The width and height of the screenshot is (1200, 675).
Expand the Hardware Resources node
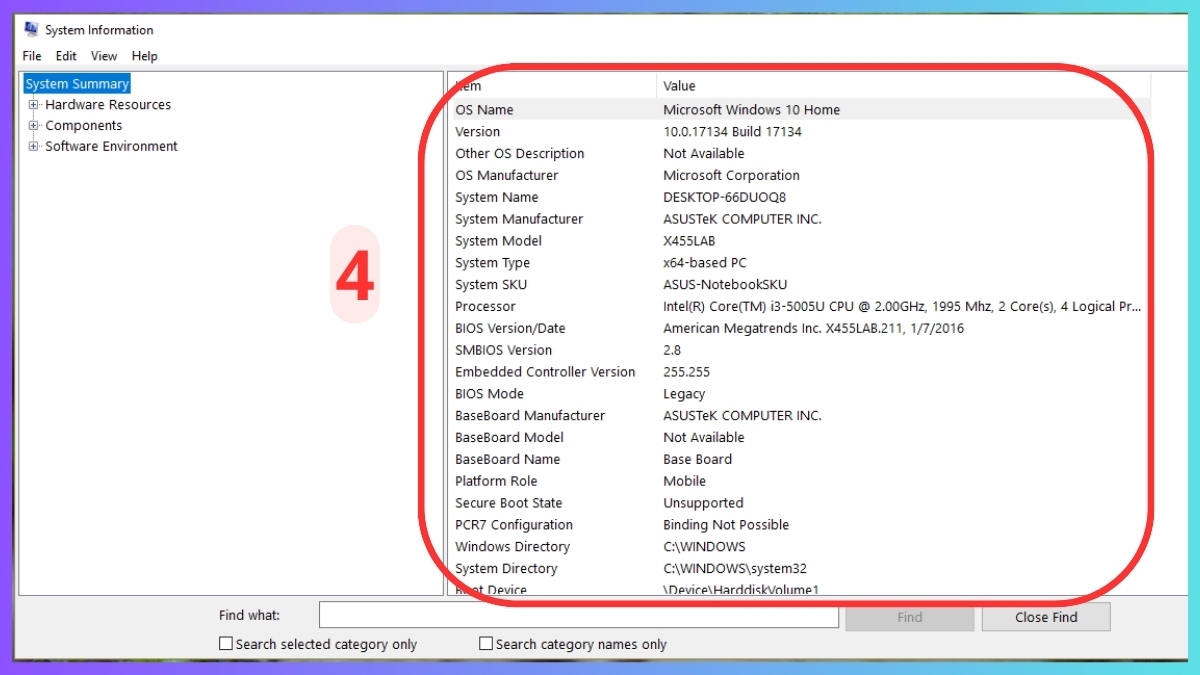pos(34,105)
